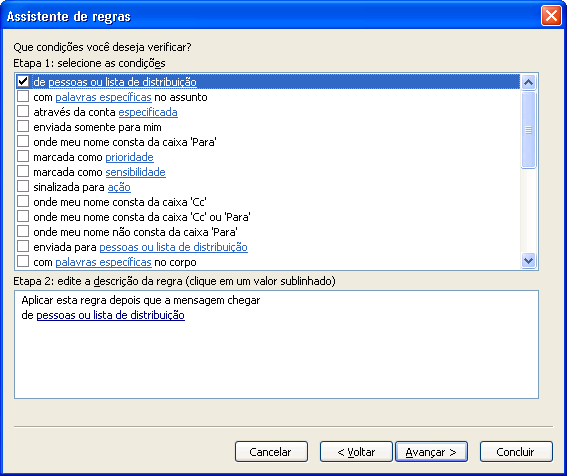Finish the rule with Concluir
This screenshot has height=476, width=567.
[x=516, y=451]
